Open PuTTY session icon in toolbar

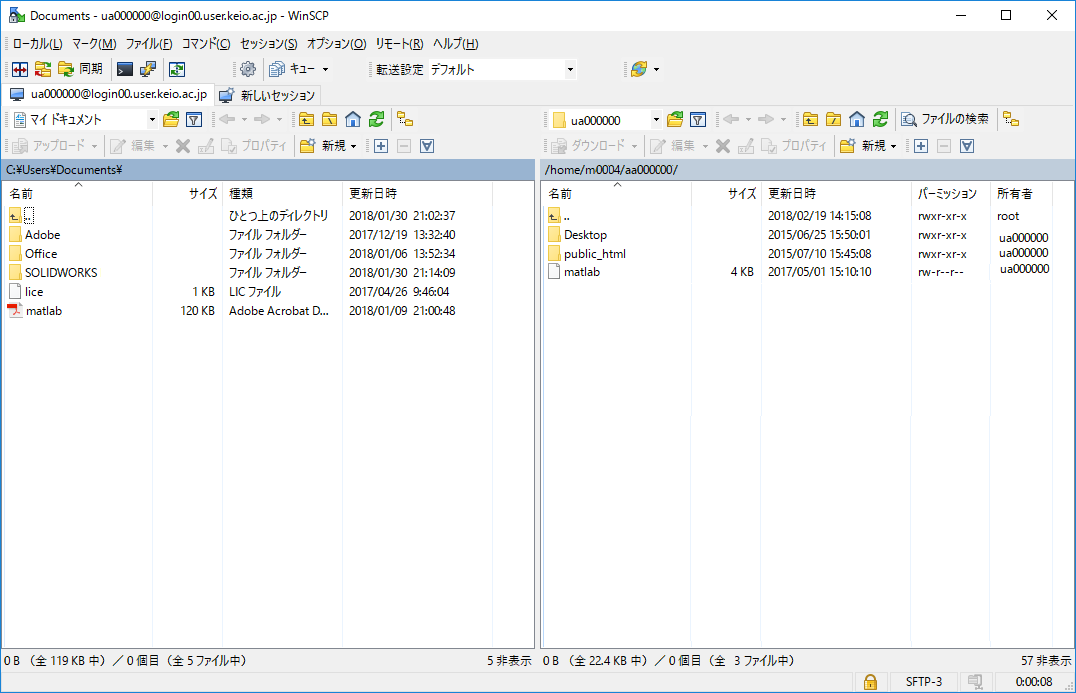click(x=148, y=69)
